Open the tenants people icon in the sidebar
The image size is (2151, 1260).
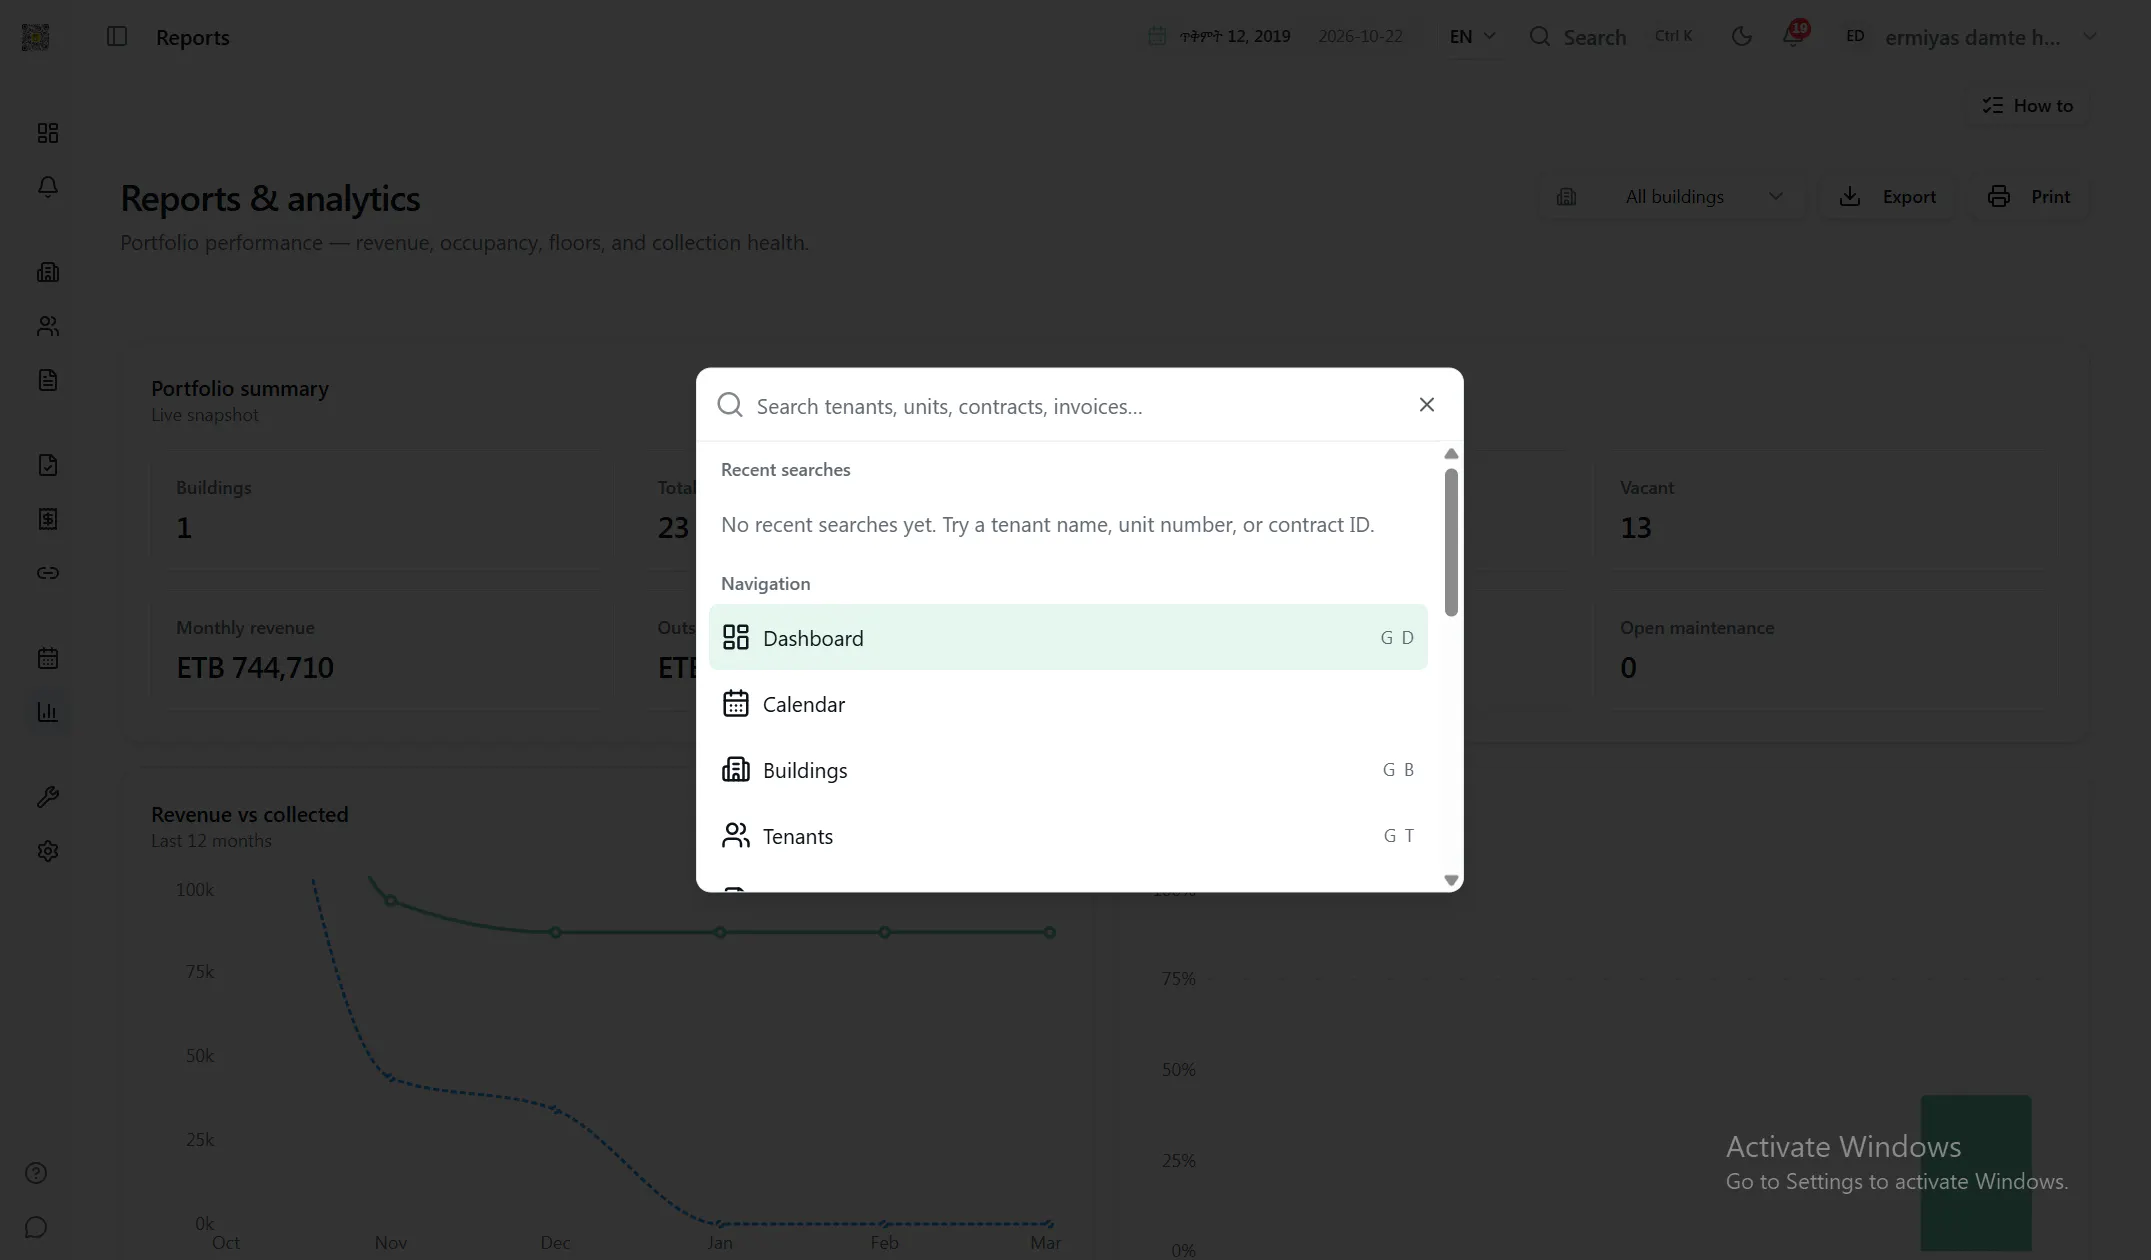[48, 326]
